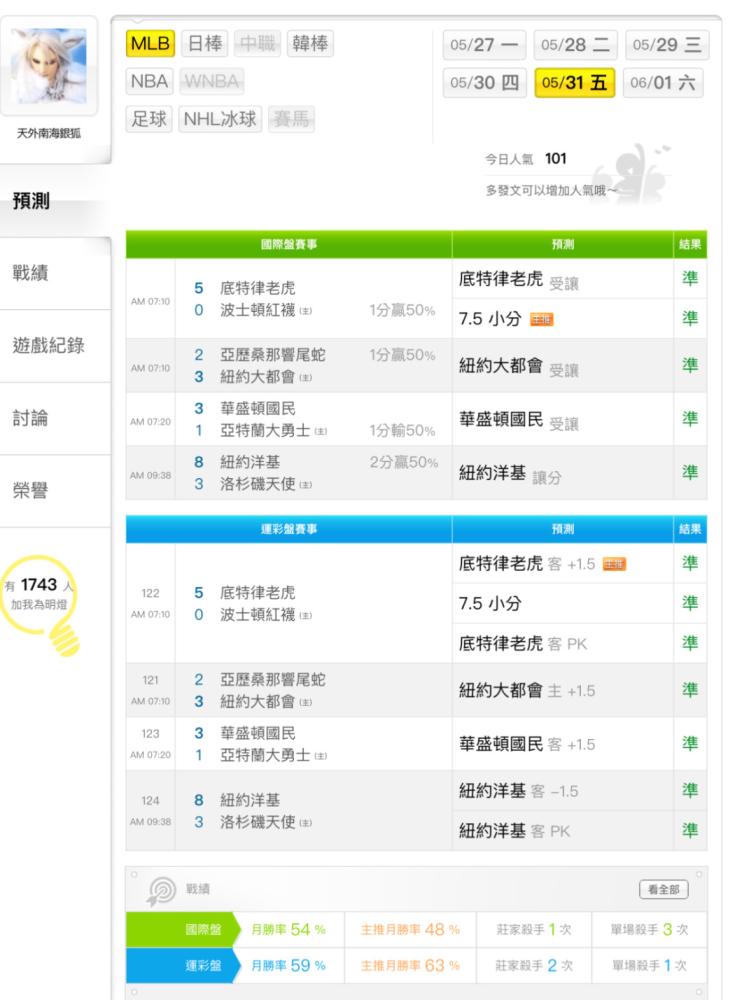756x1000 pixels.
Task: Open the 足球 tab
Action: point(149,119)
